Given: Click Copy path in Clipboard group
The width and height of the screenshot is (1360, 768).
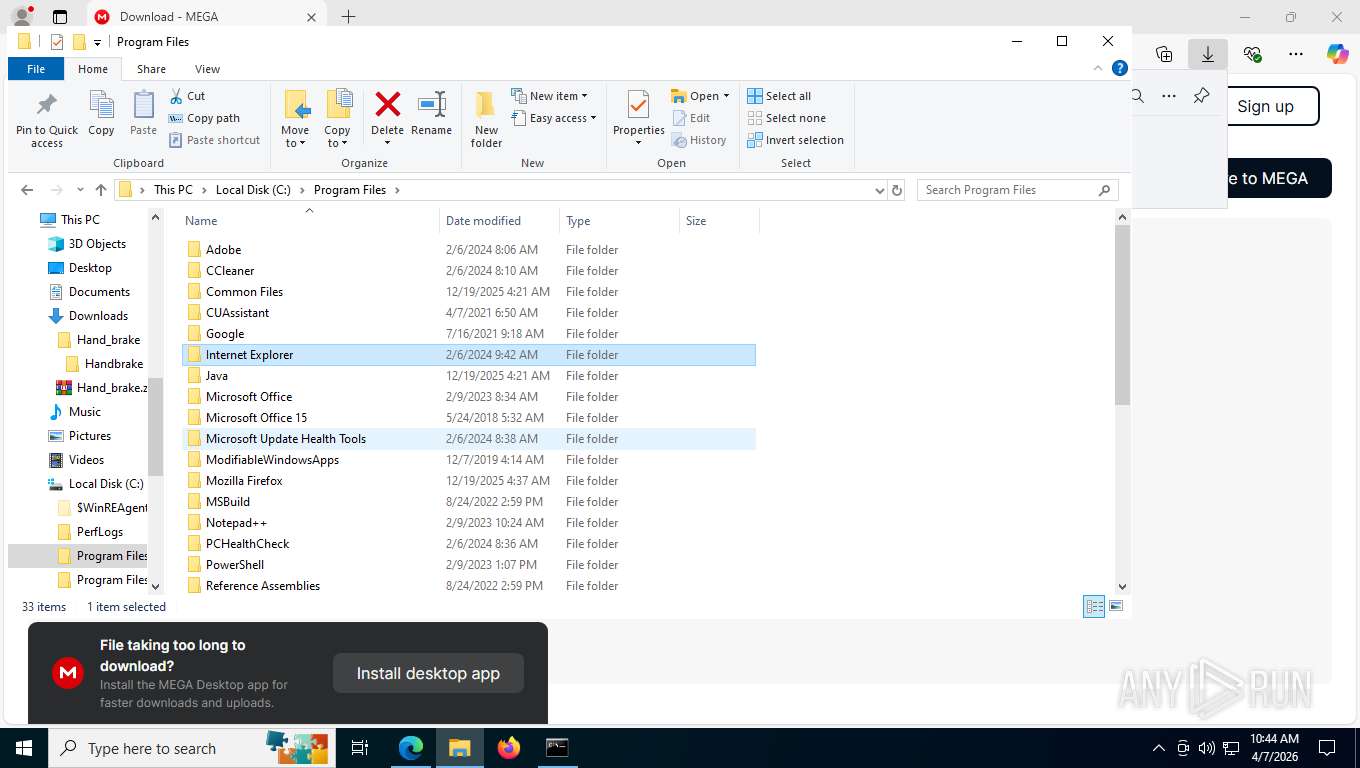Looking at the screenshot, I should (x=204, y=118).
